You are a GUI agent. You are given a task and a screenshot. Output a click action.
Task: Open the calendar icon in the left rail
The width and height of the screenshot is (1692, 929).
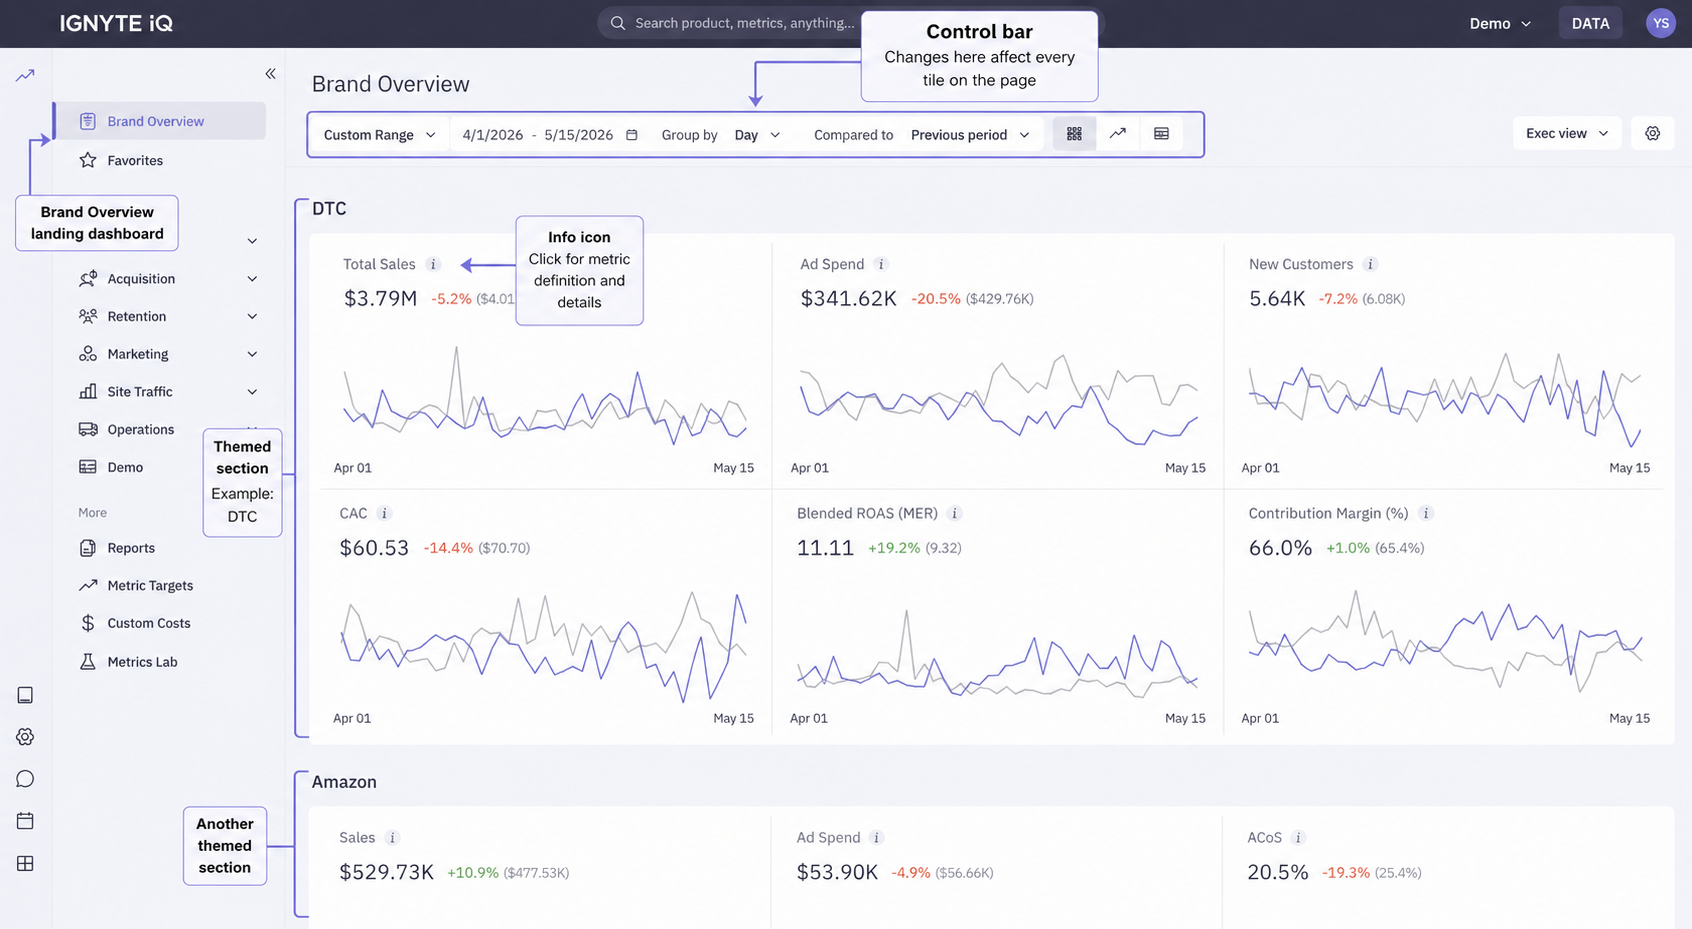[25, 821]
